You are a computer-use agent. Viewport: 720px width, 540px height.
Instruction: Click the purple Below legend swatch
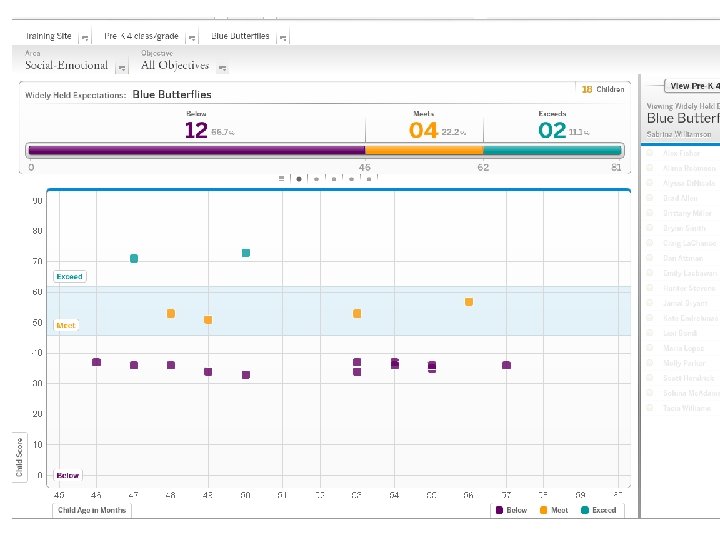click(499, 510)
